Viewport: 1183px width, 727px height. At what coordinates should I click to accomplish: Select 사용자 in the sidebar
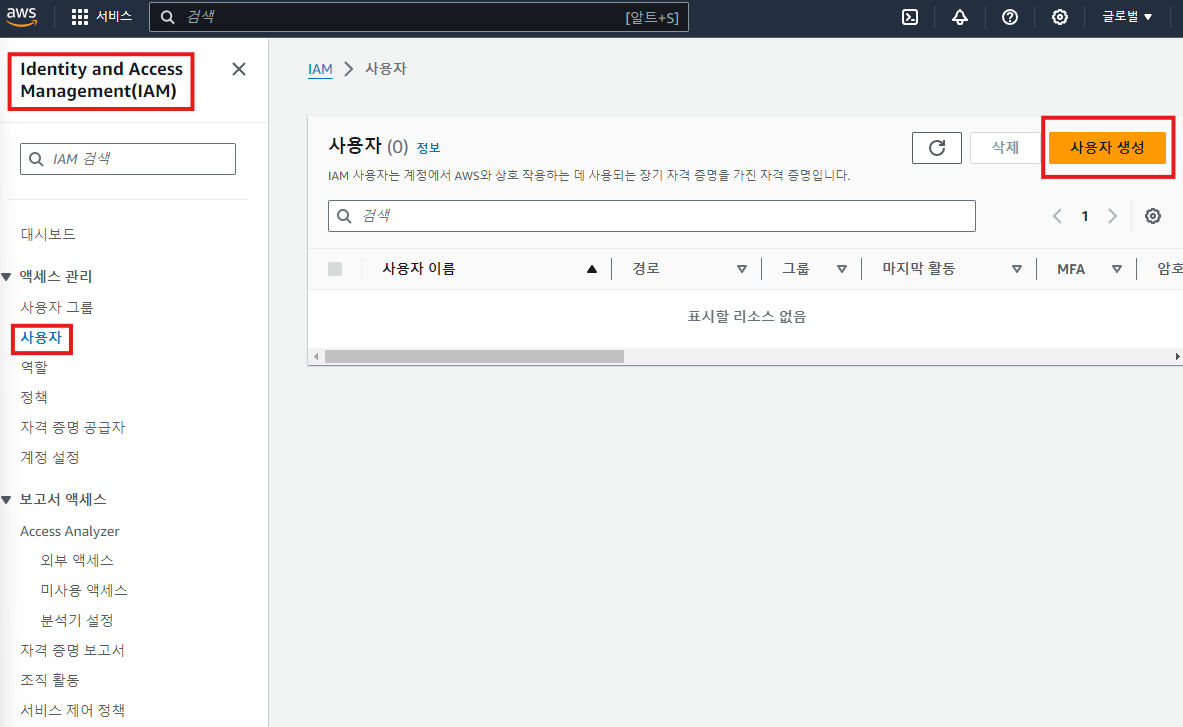(41, 338)
